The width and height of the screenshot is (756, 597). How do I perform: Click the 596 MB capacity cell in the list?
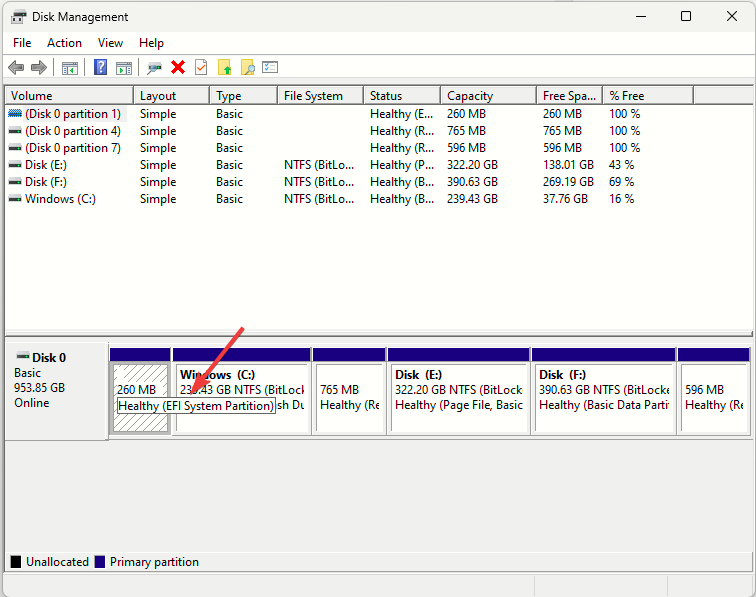click(466, 148)
